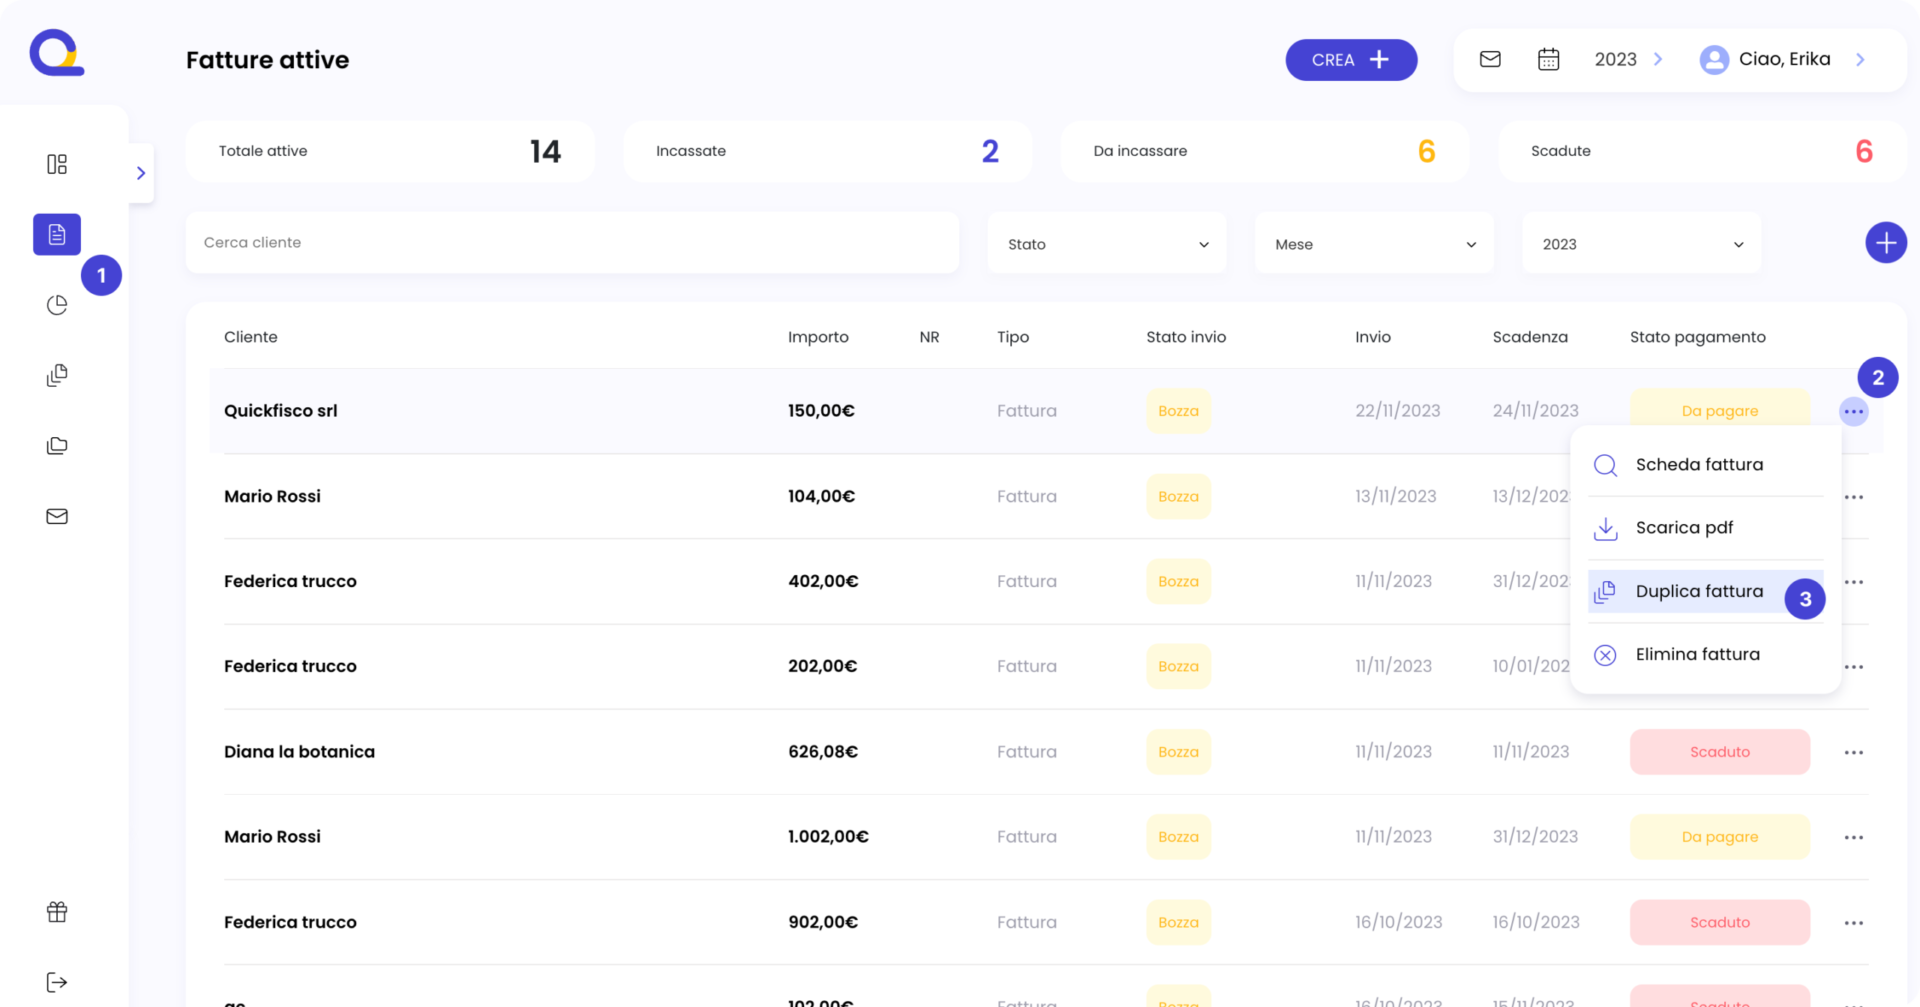The height and width of the screenshot is (1007, 1920).
Task: Open the pie chart reports icon
Action: [x=57, y=305]
